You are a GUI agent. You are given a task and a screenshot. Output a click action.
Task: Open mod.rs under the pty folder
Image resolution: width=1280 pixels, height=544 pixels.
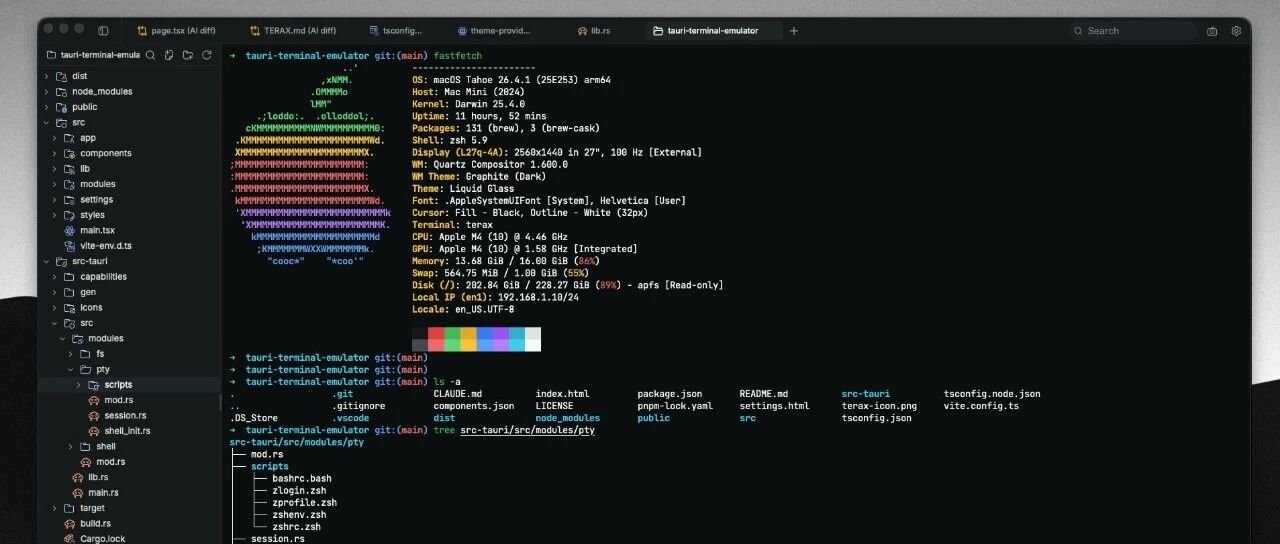[118, 400]
